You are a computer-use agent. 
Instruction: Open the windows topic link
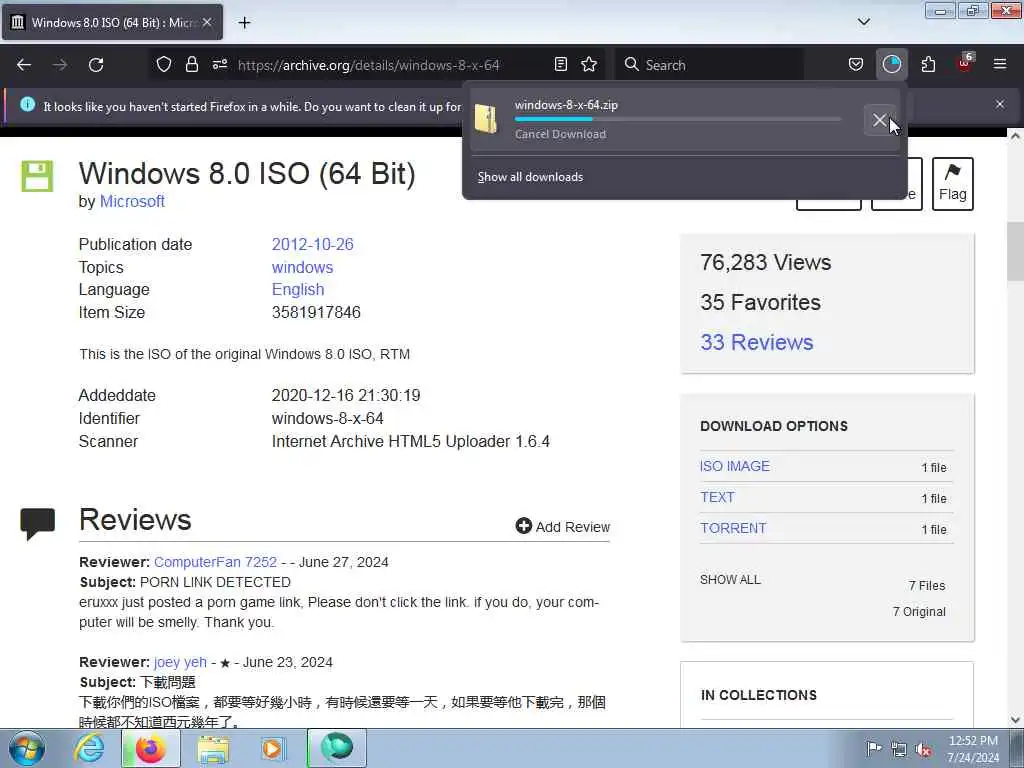click(302, 267)
